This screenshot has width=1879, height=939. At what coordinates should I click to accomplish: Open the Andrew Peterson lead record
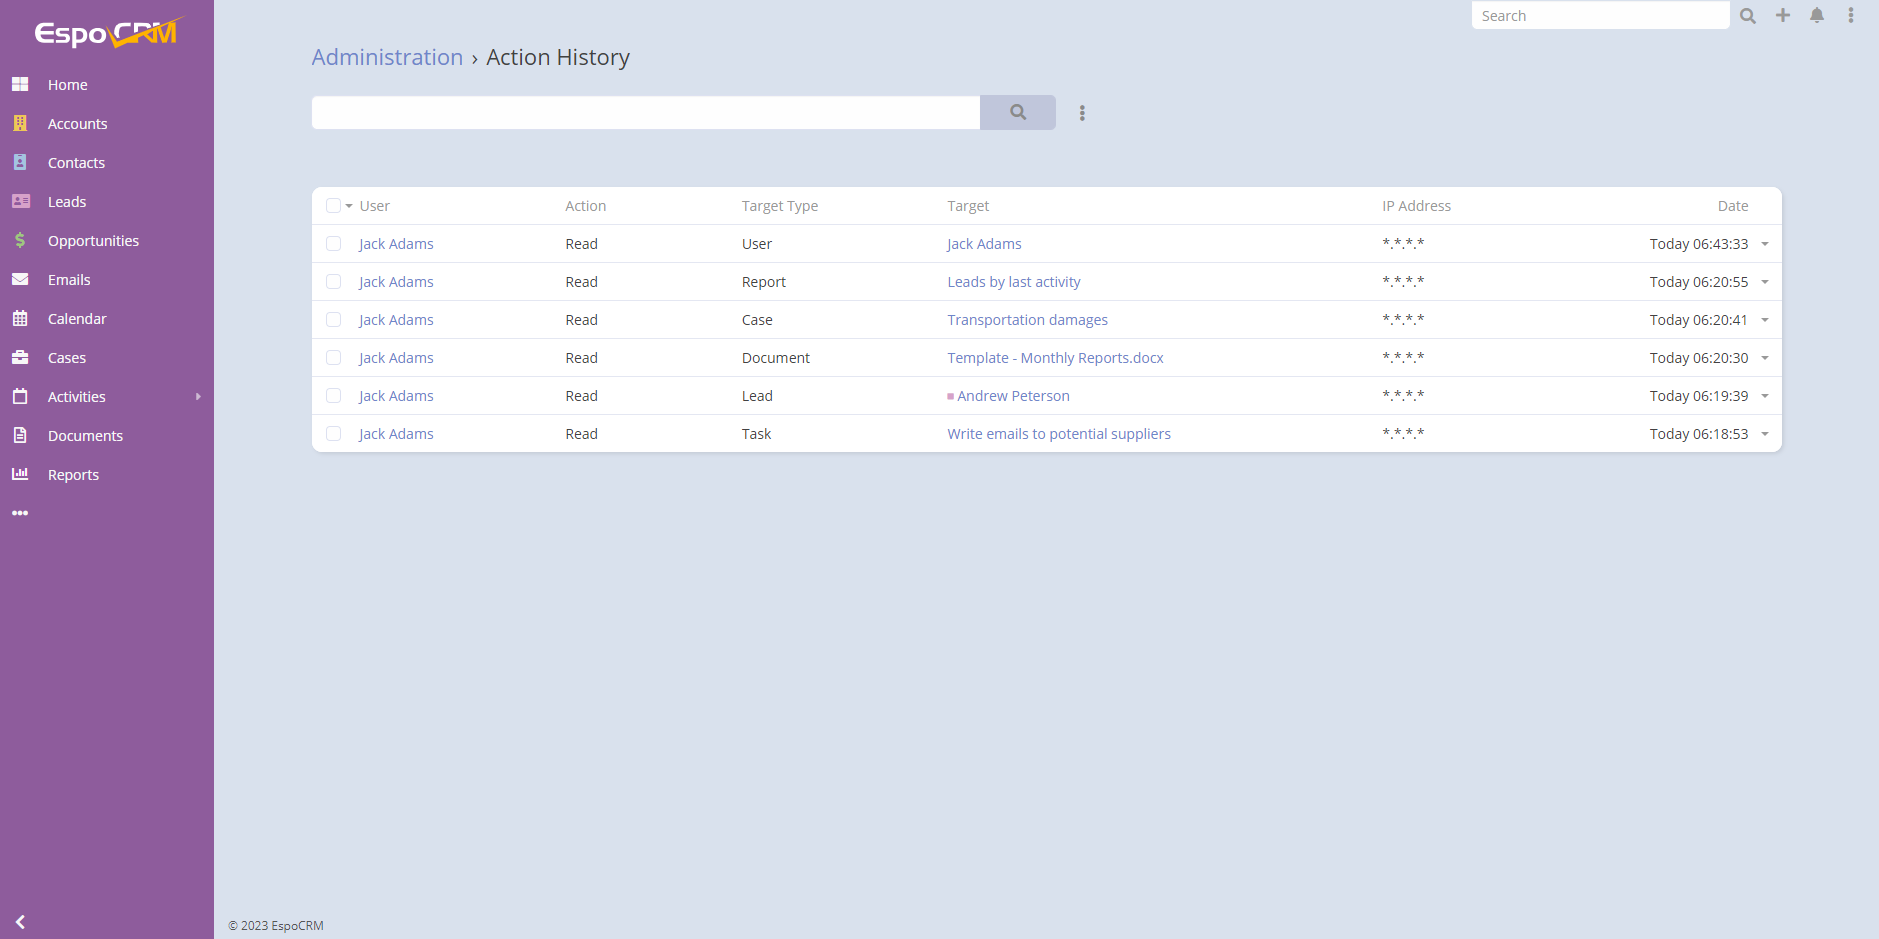click(1012, 396)
